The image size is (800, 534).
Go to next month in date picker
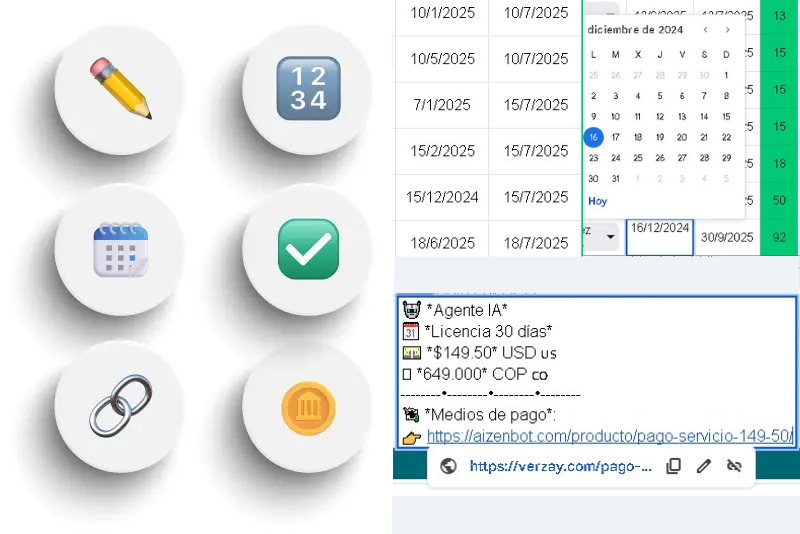(x=727, y=30)
